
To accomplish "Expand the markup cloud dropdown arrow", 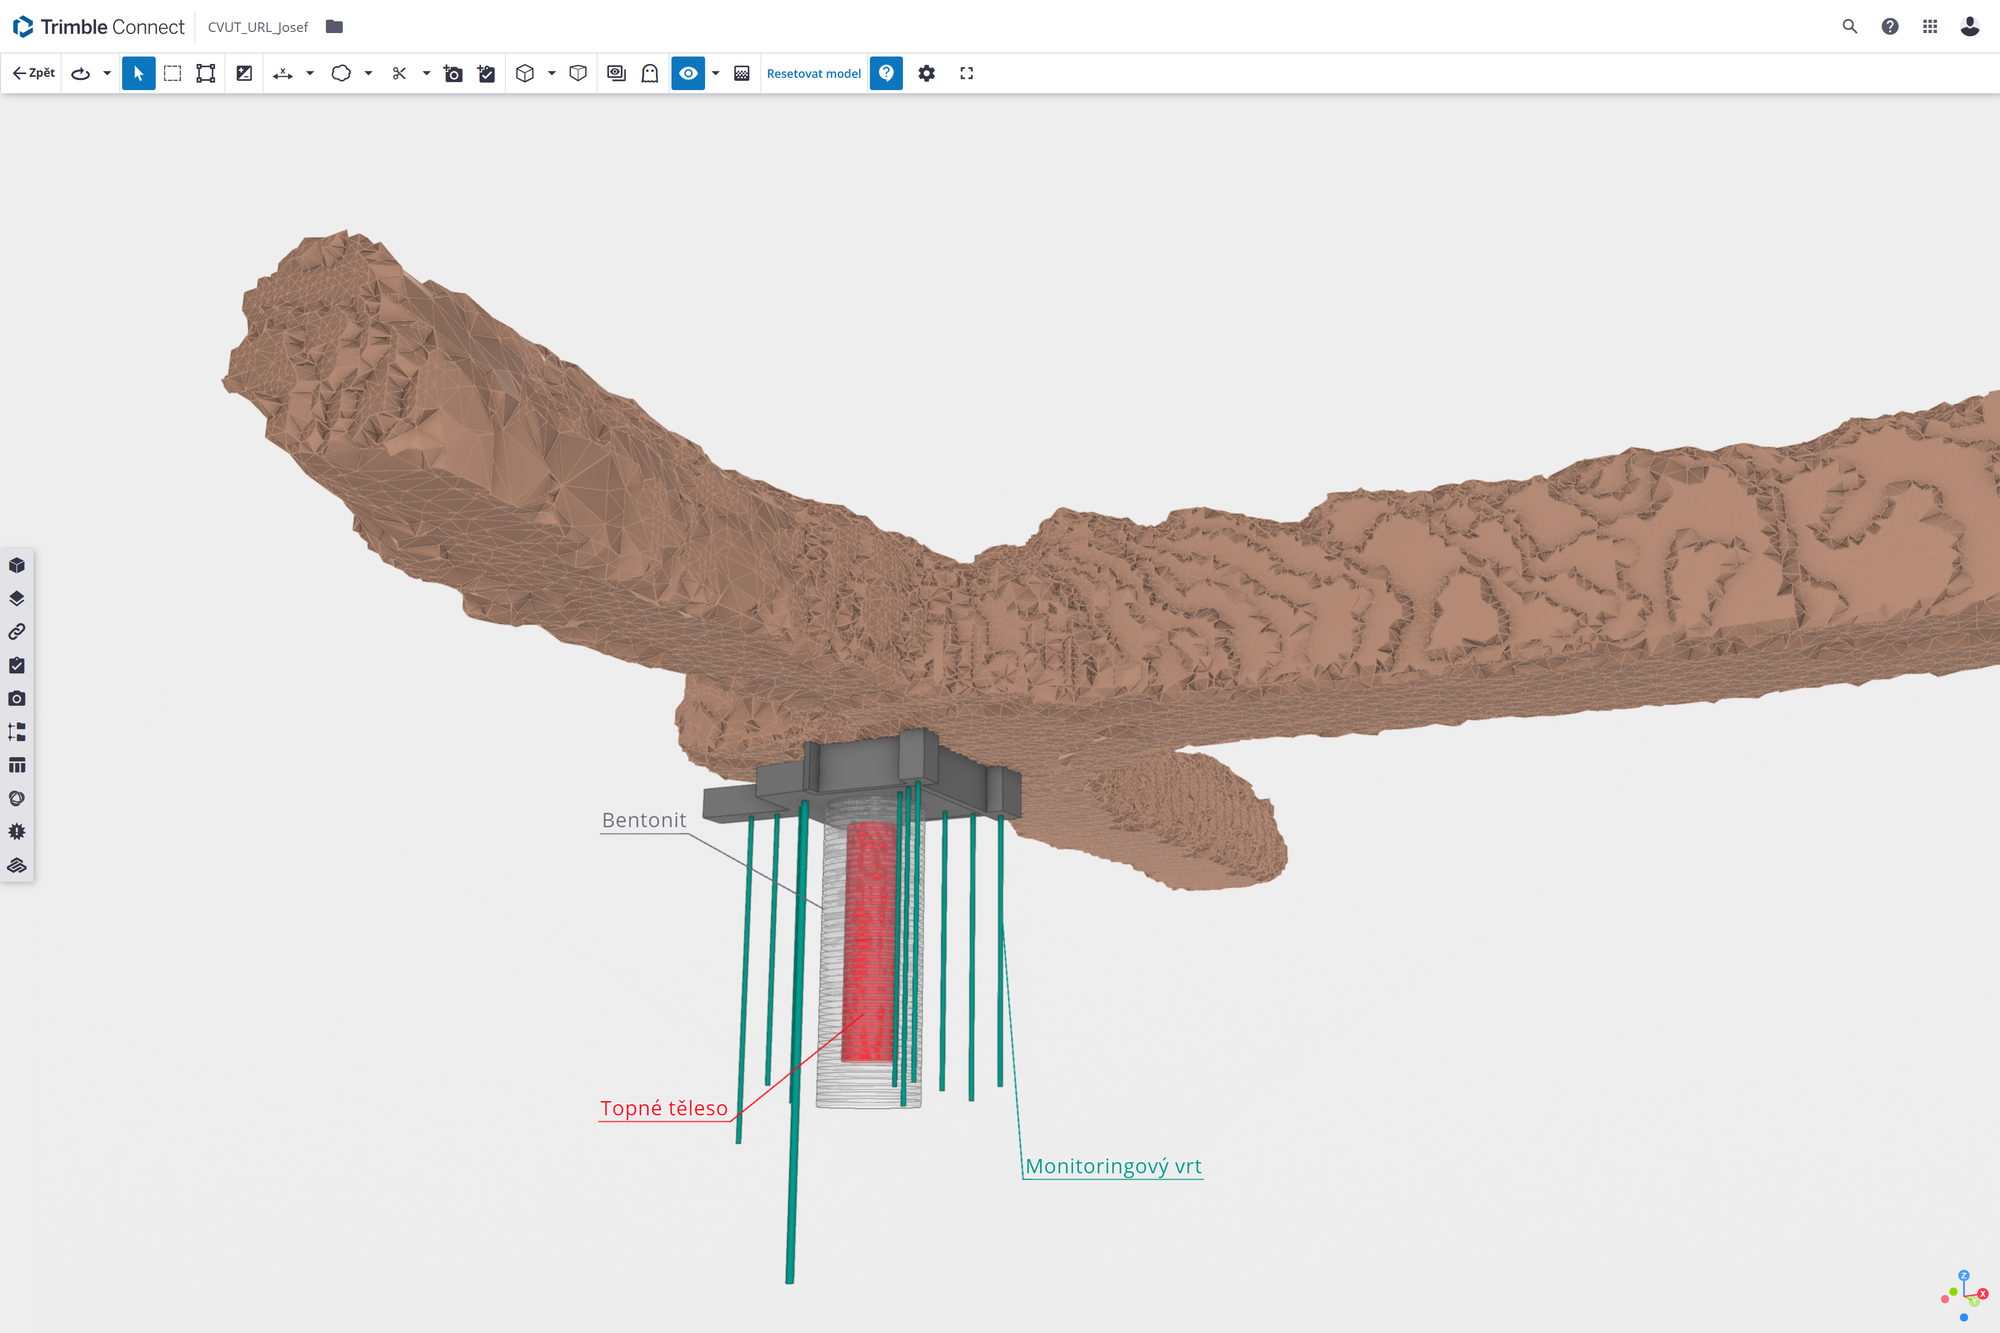I will tap(369, 73).
